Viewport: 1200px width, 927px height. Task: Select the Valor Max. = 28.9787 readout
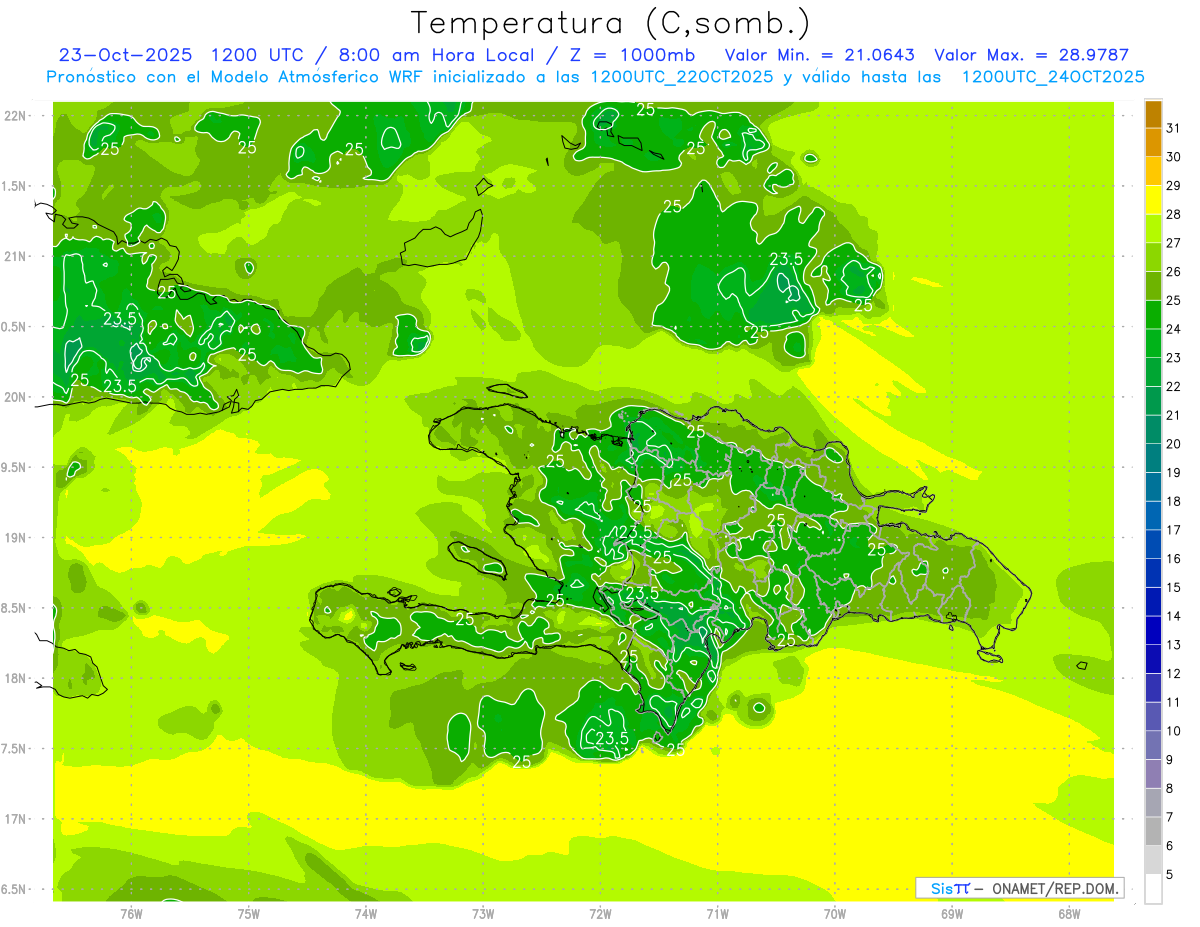tap(1030, 55)
